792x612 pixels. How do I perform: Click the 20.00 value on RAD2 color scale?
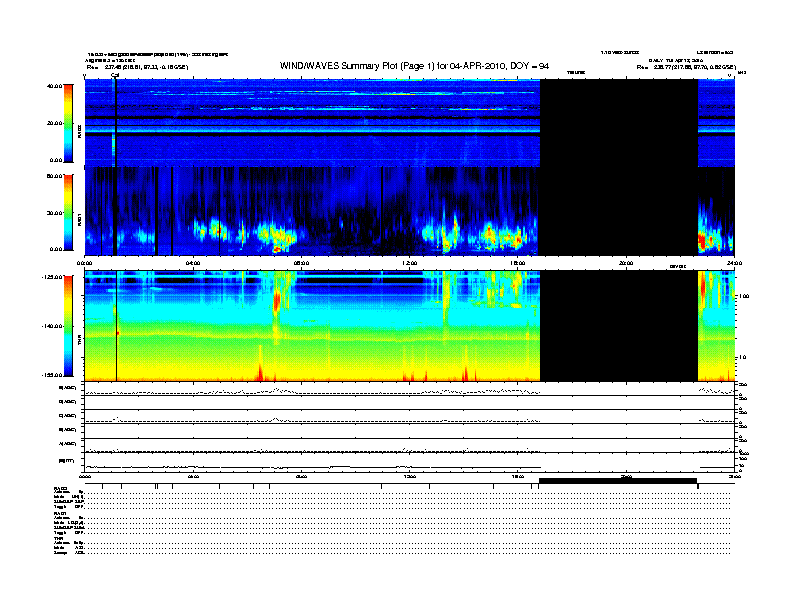click(54, 123)
